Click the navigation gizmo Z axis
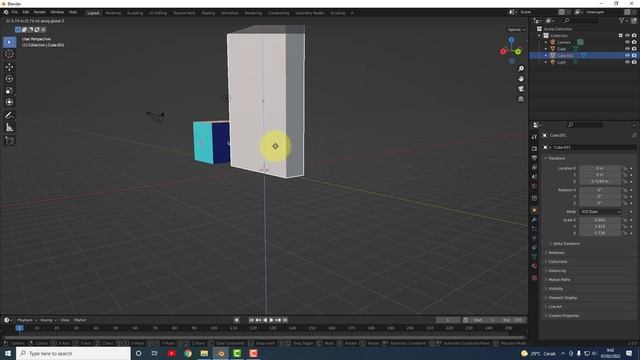Screen dimensions: 640x360 coord(511,40)
